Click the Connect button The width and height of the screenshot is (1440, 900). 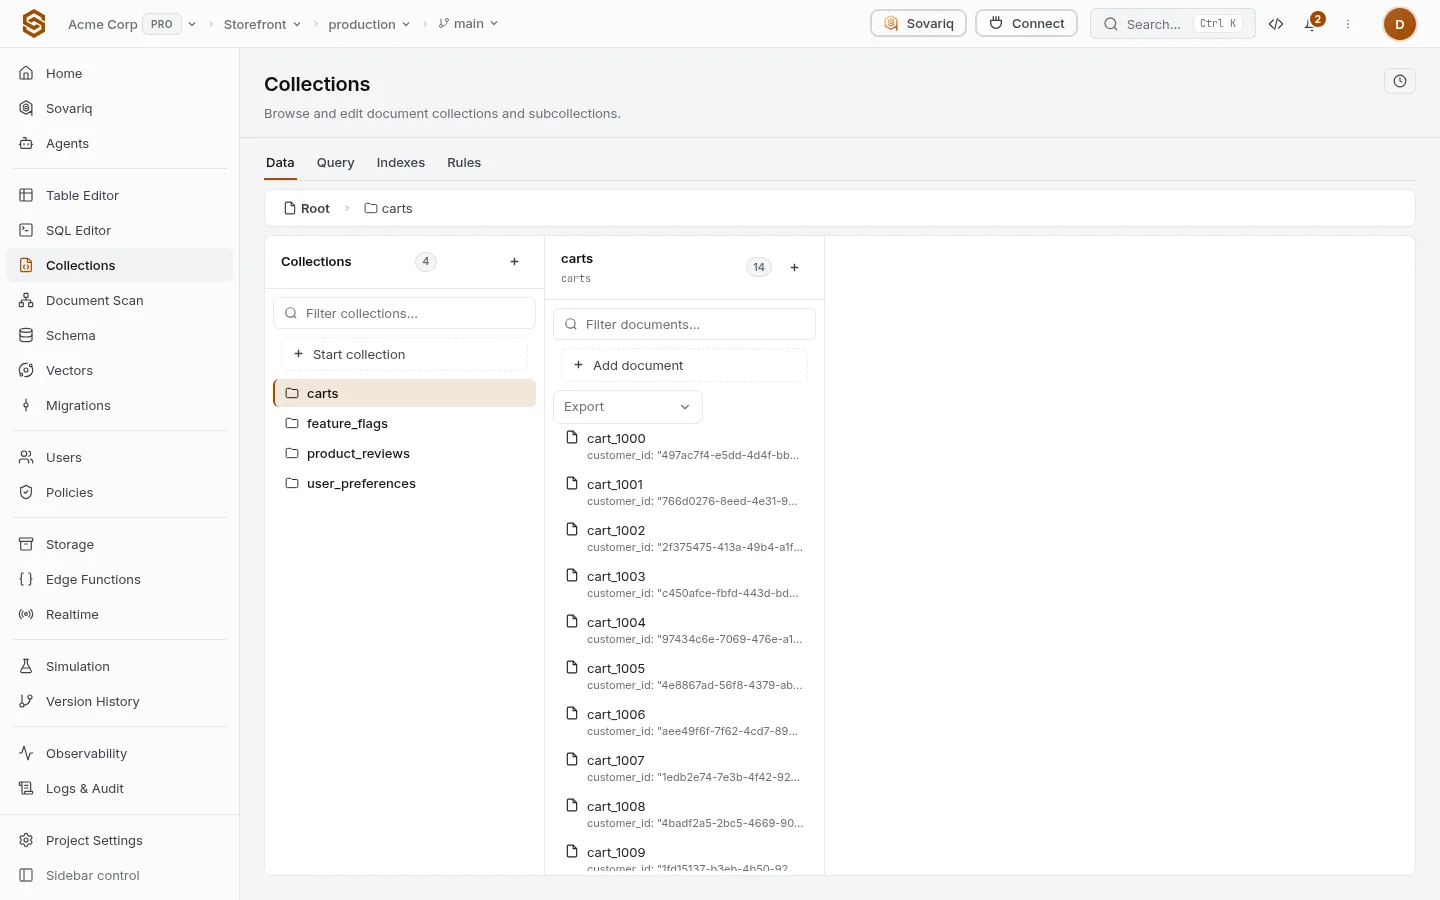[x=1026, y=23]
